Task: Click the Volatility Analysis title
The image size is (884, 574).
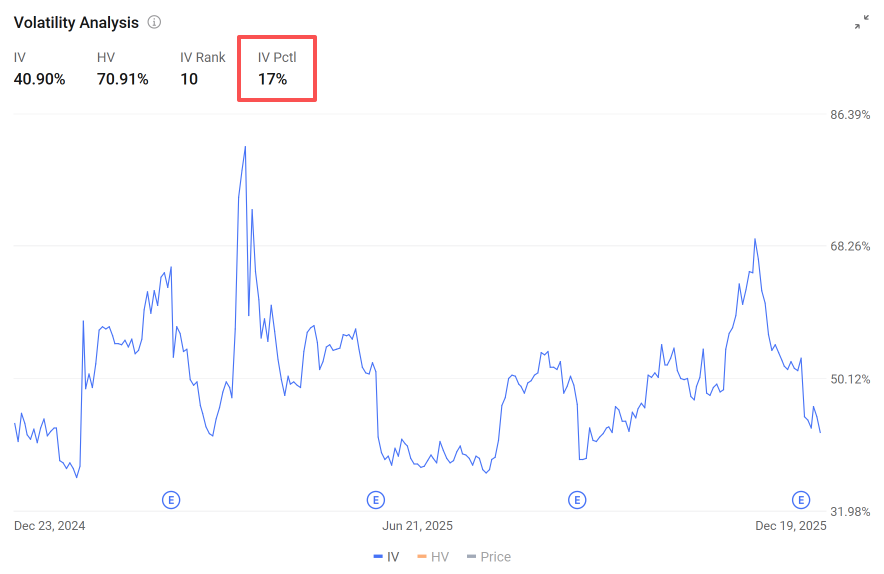Action: tap(76, 23)
